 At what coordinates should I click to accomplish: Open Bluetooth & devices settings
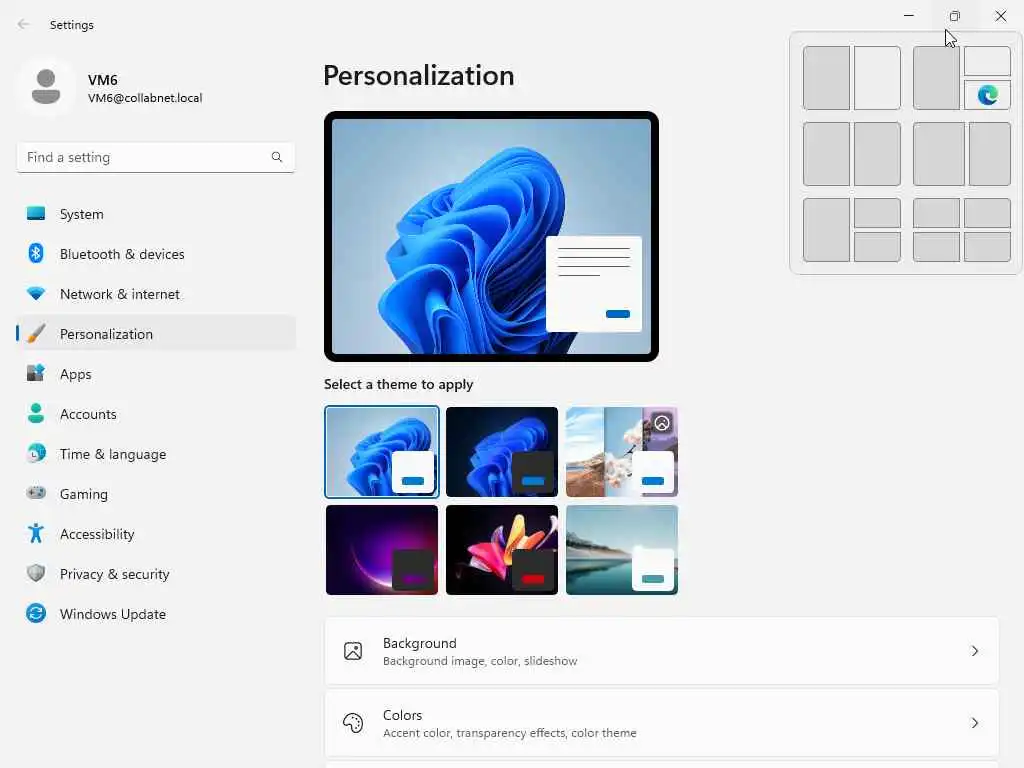tap(155, 254)
